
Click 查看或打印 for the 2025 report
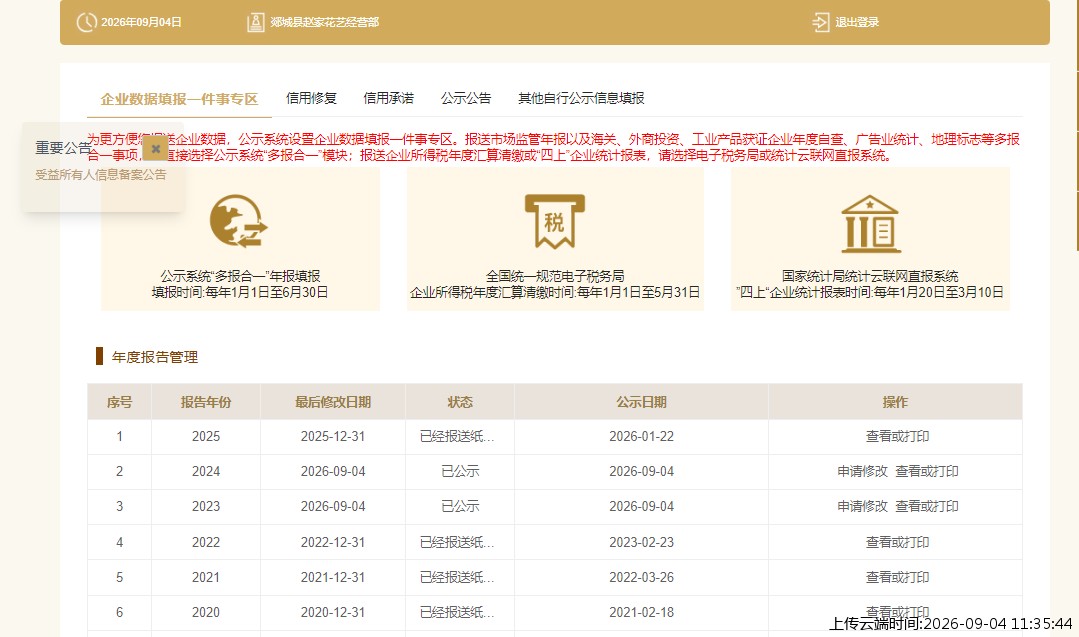pos(897,436)
